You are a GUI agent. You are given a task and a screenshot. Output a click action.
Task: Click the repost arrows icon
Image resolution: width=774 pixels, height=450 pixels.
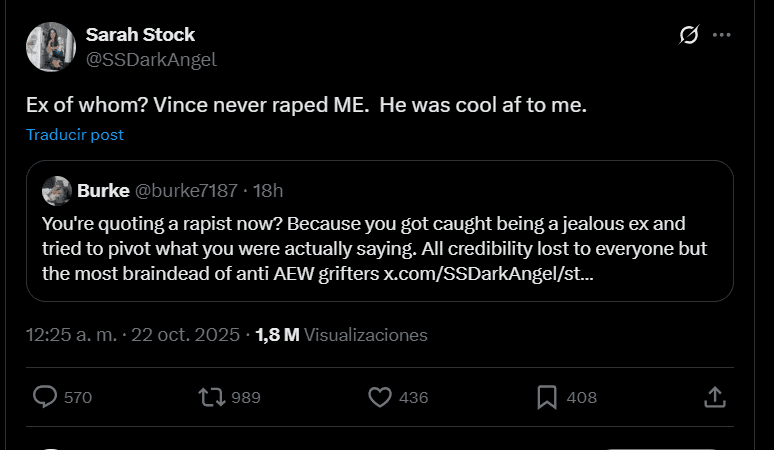coord(211,397)
